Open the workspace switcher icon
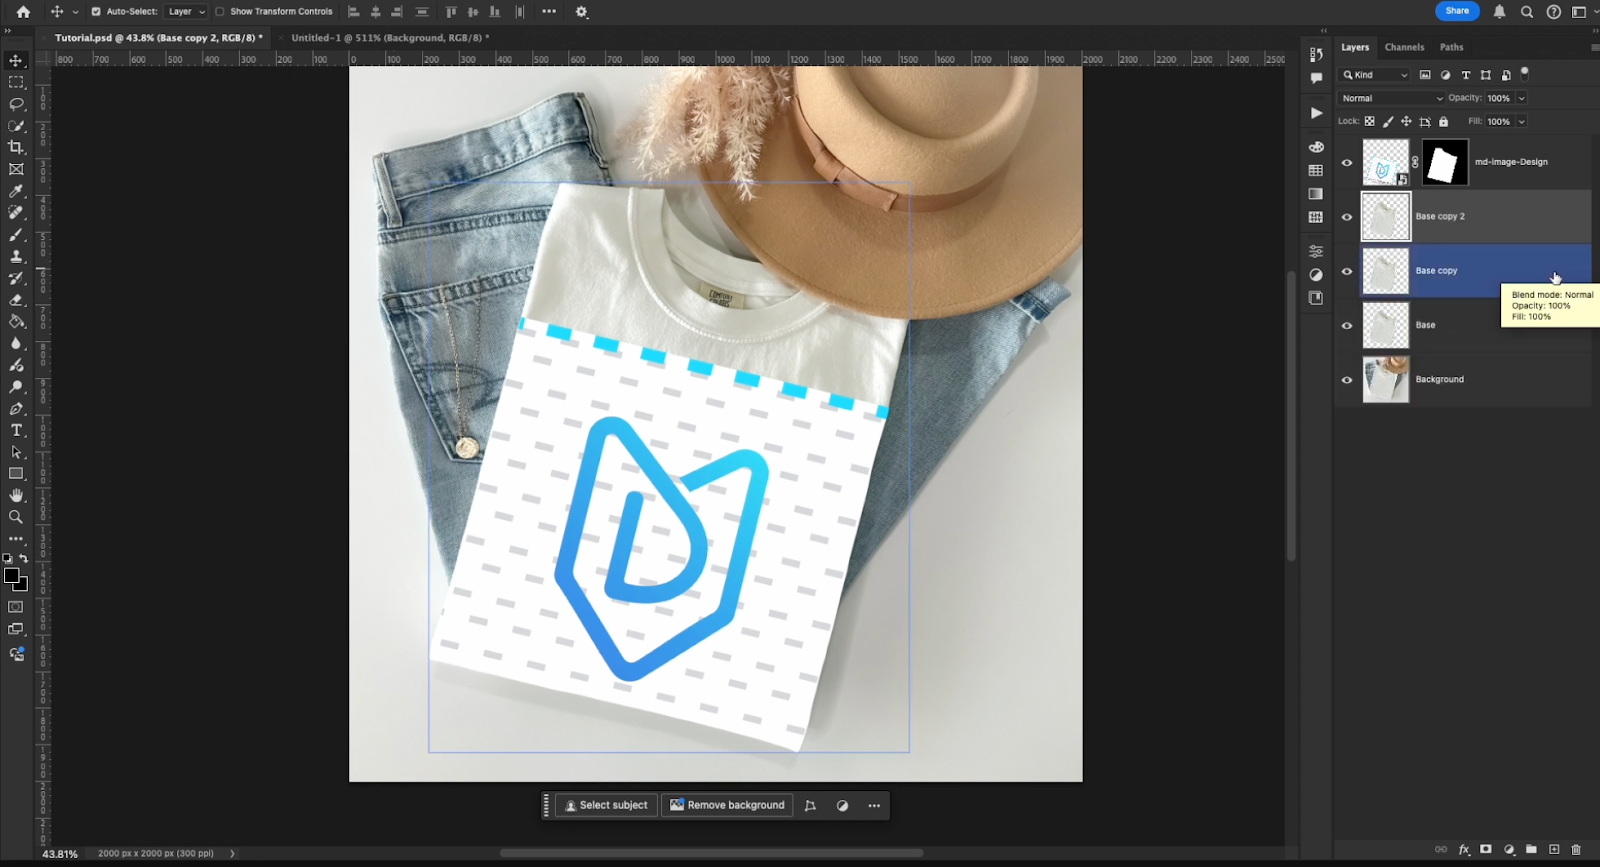Image resolution: width=1600 pixels, height=867 pixels. coord(1580,12)
